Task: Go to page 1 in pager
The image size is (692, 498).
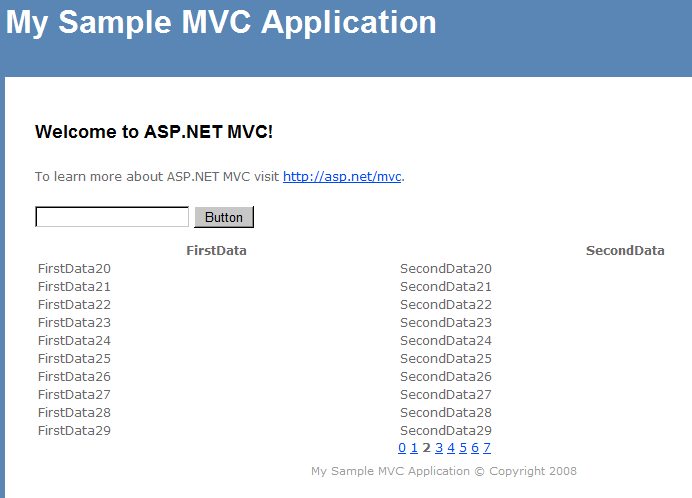Action: point(414,448)
